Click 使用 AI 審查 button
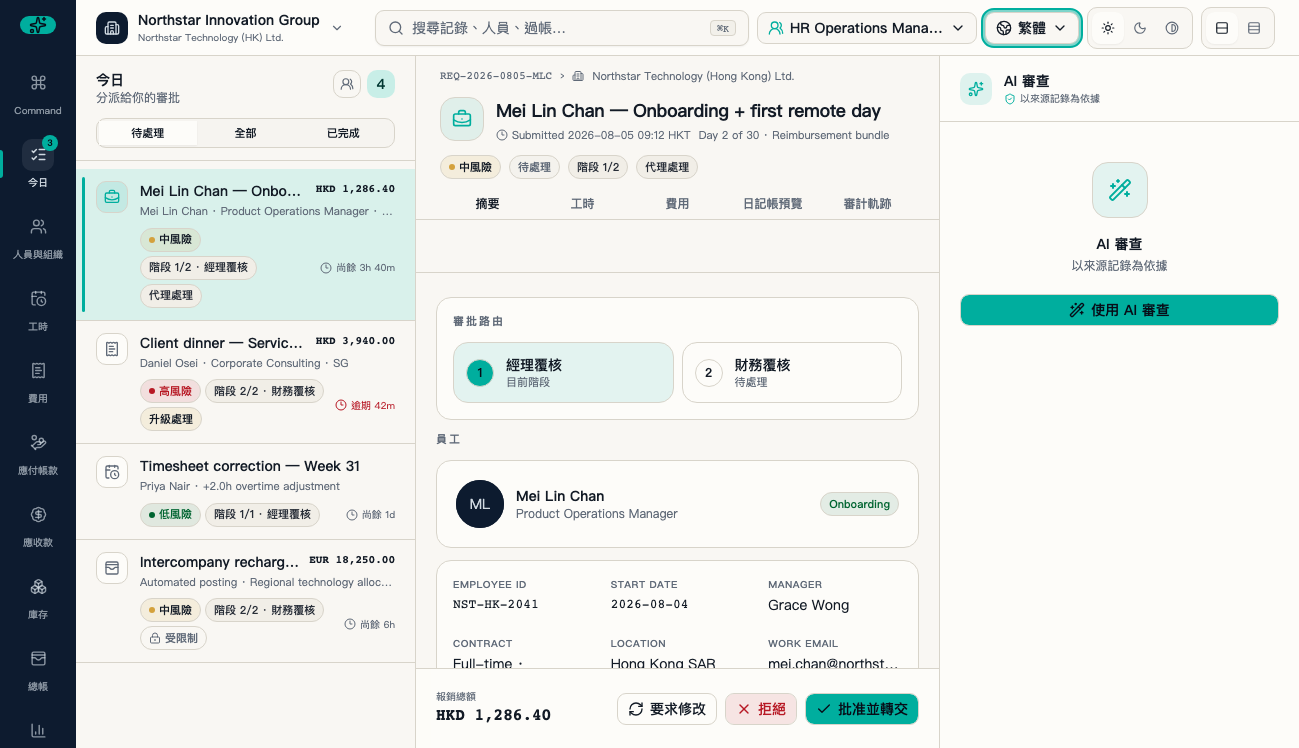Image resolution: width=1299 pixels, height=748 pixels. click(1119, 310)
